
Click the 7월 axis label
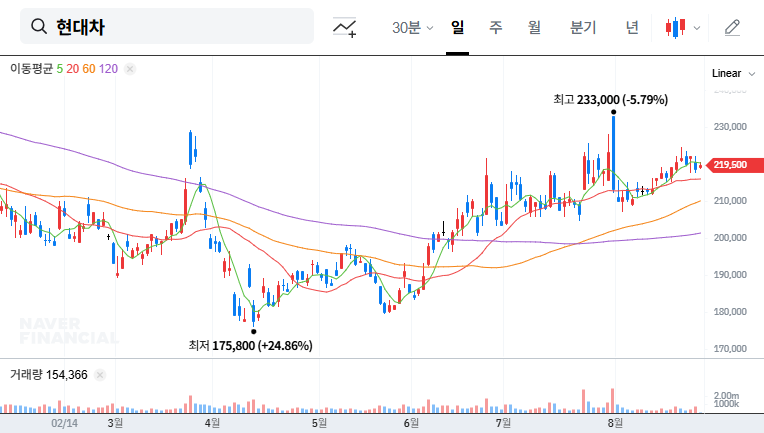[x=503, y=423]
